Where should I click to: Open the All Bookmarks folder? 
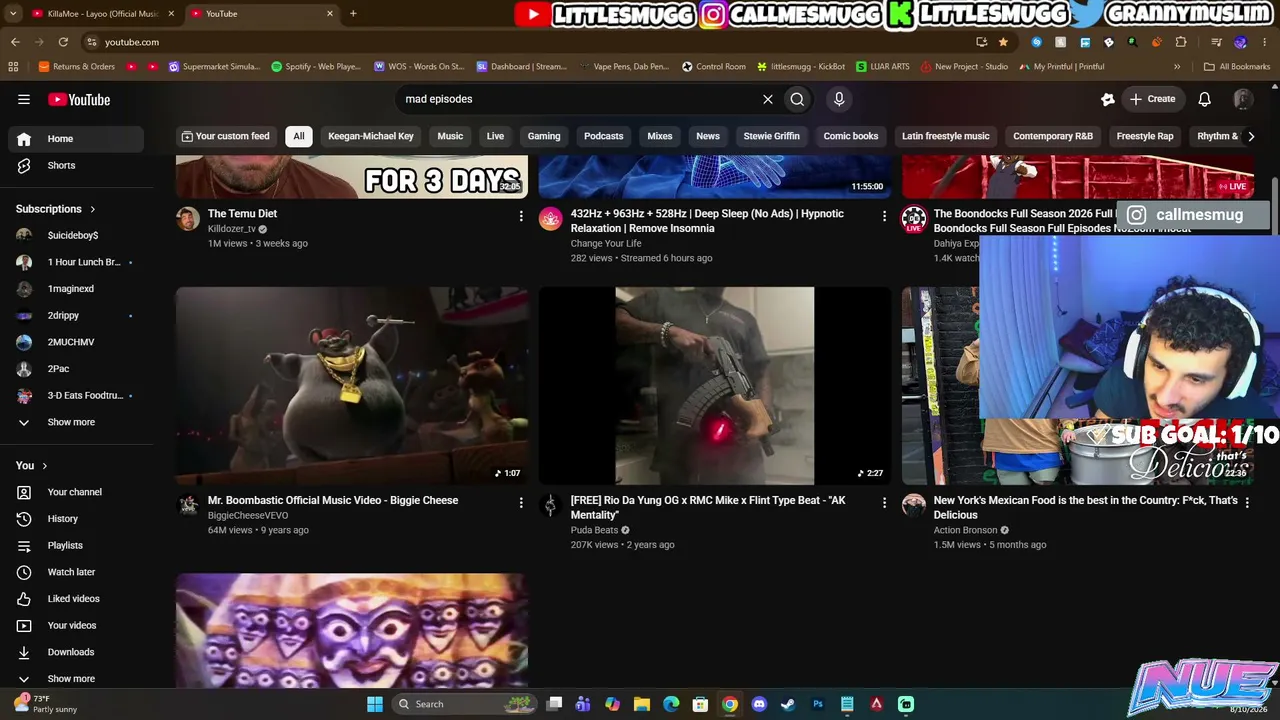point(1237,67)
